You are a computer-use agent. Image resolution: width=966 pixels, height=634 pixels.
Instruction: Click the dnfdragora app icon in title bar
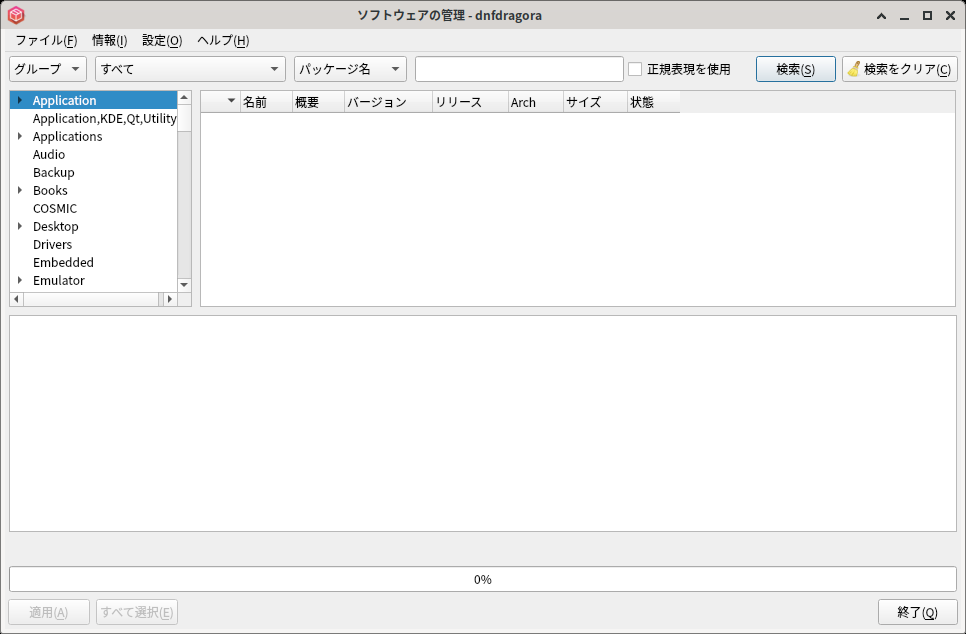click(16, 15)
